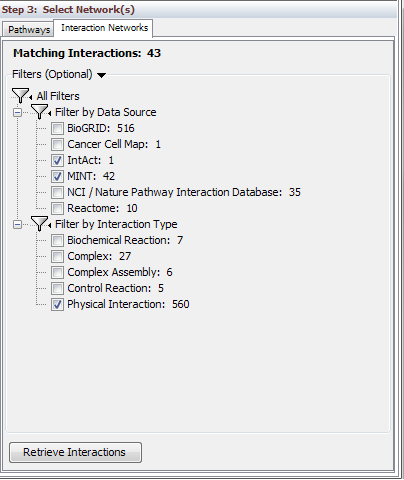
Task: Disable the MINT filter checkbox
Action: point(57,176)
